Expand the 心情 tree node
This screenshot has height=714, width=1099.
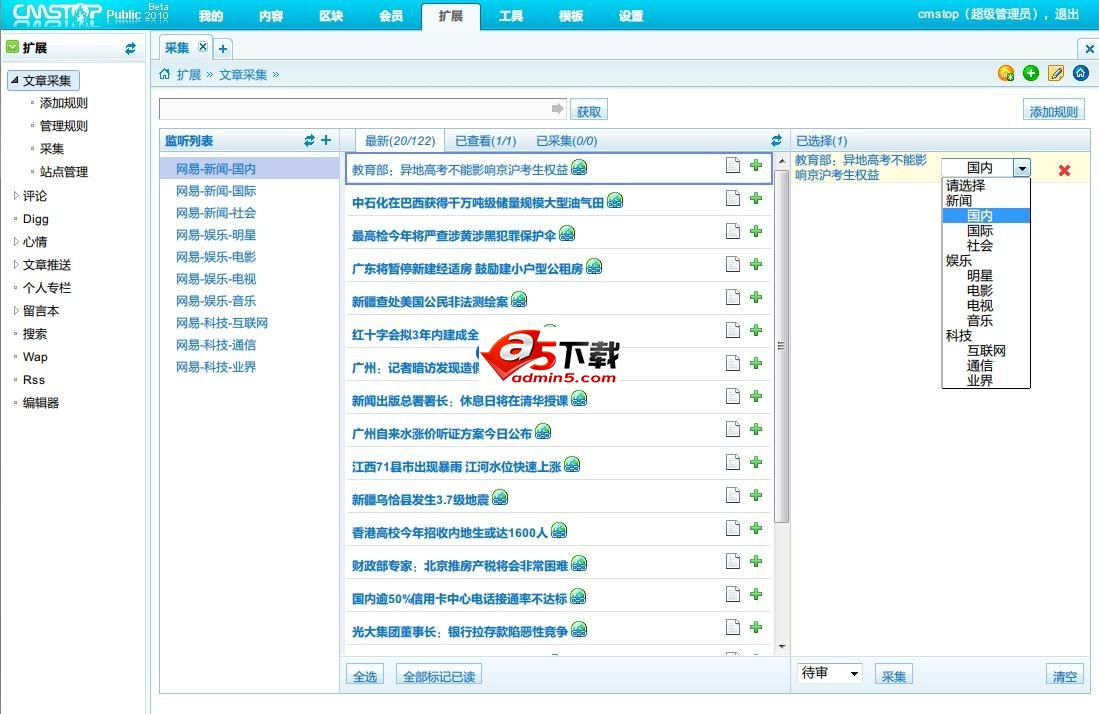(16, 242)
